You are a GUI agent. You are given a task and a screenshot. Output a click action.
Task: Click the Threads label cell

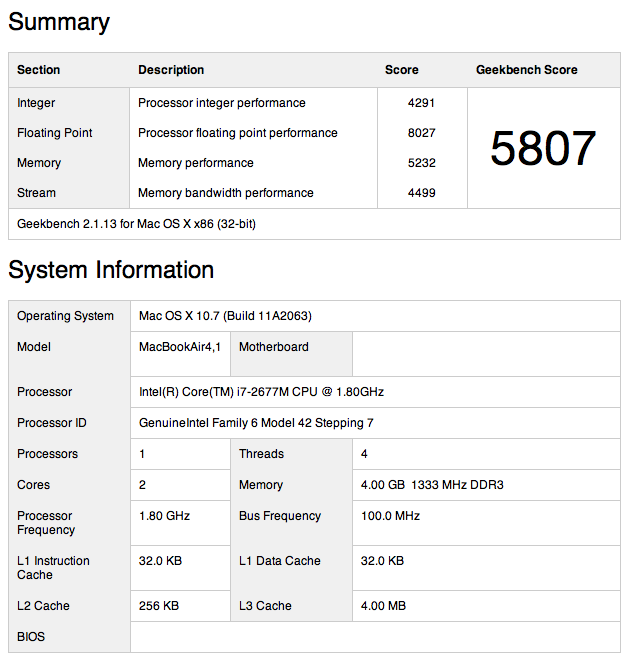(x=261, y=454)
